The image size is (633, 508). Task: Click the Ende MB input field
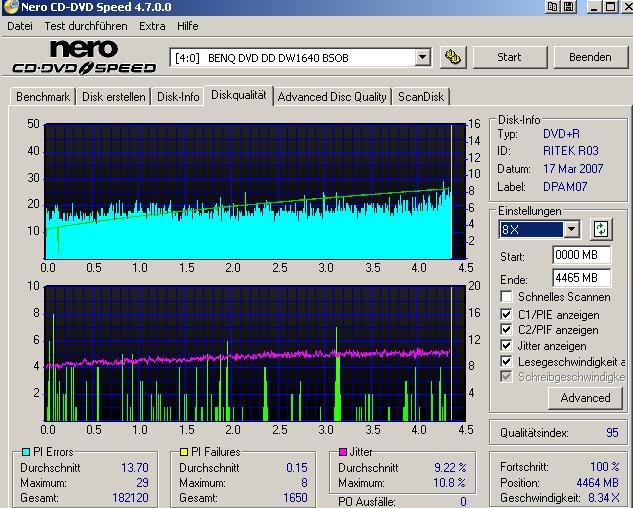581,278
